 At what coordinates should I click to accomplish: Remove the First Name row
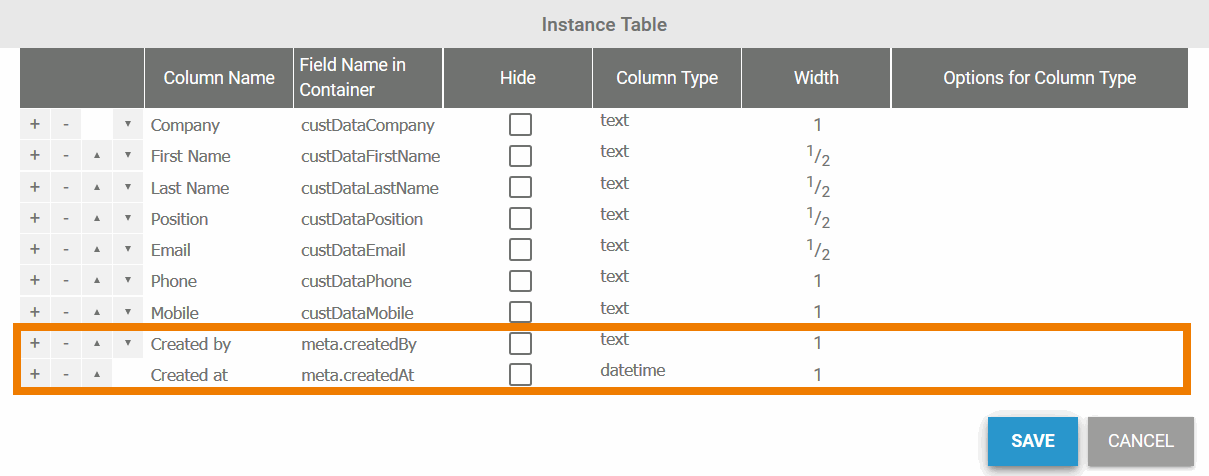(66, 156)
